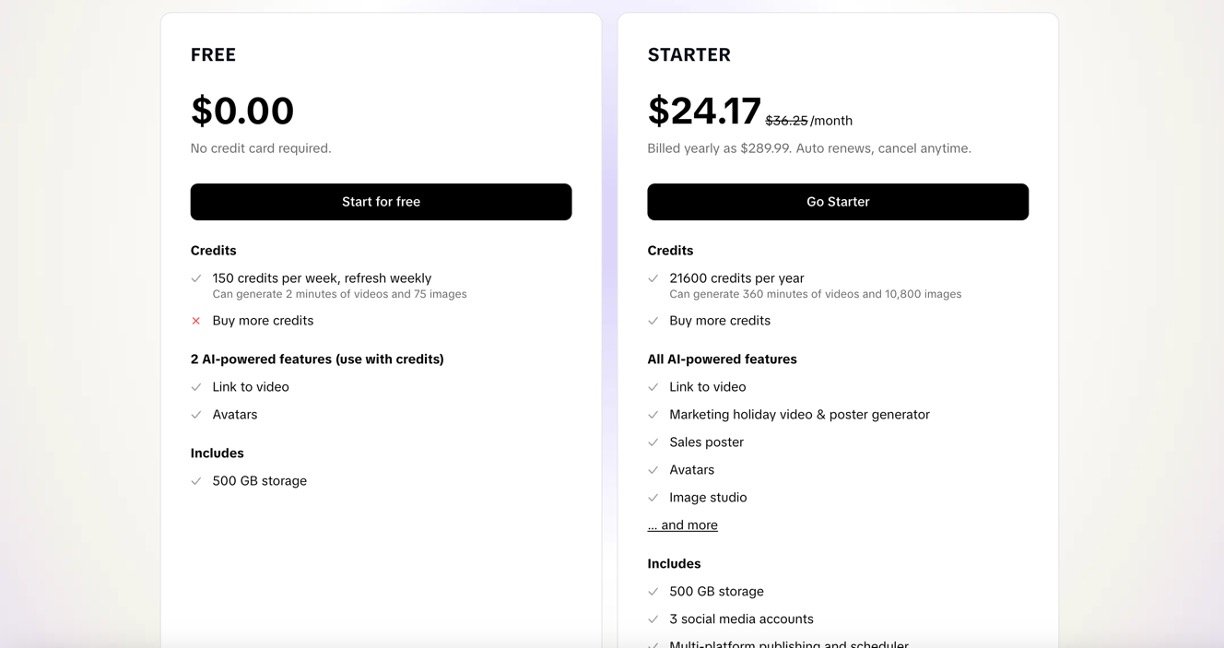Click checkmark beside Free plan 500 GB storage

click(196, 481)
